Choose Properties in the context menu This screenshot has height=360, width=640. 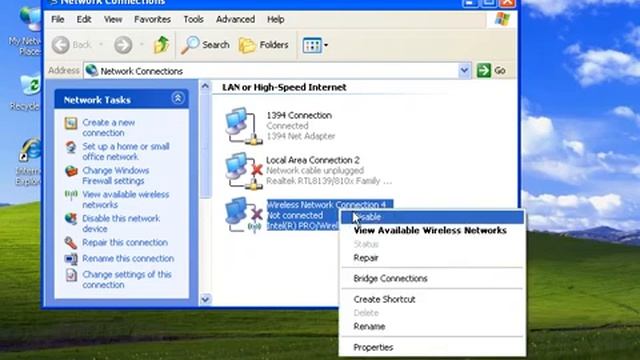pos(432,347)
